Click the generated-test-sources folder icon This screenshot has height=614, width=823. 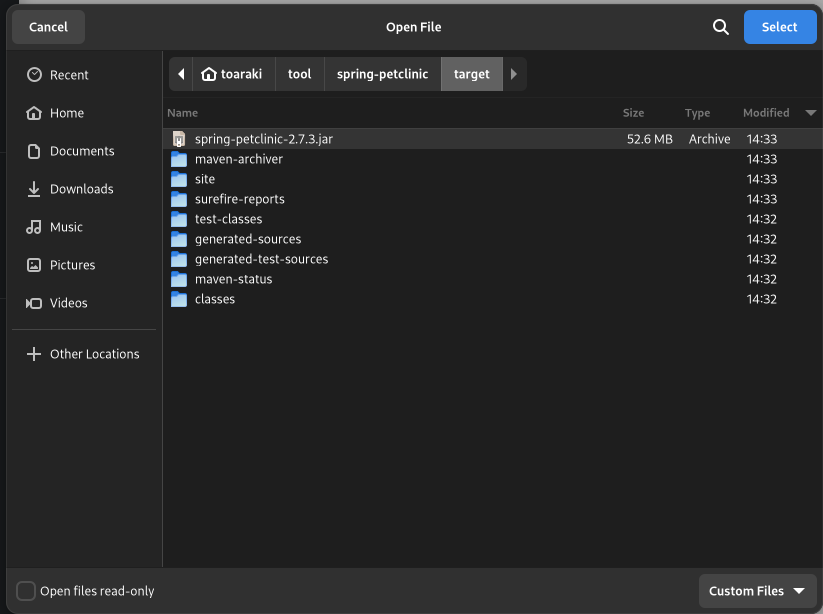pyautogui.click(x=179, y=259)
